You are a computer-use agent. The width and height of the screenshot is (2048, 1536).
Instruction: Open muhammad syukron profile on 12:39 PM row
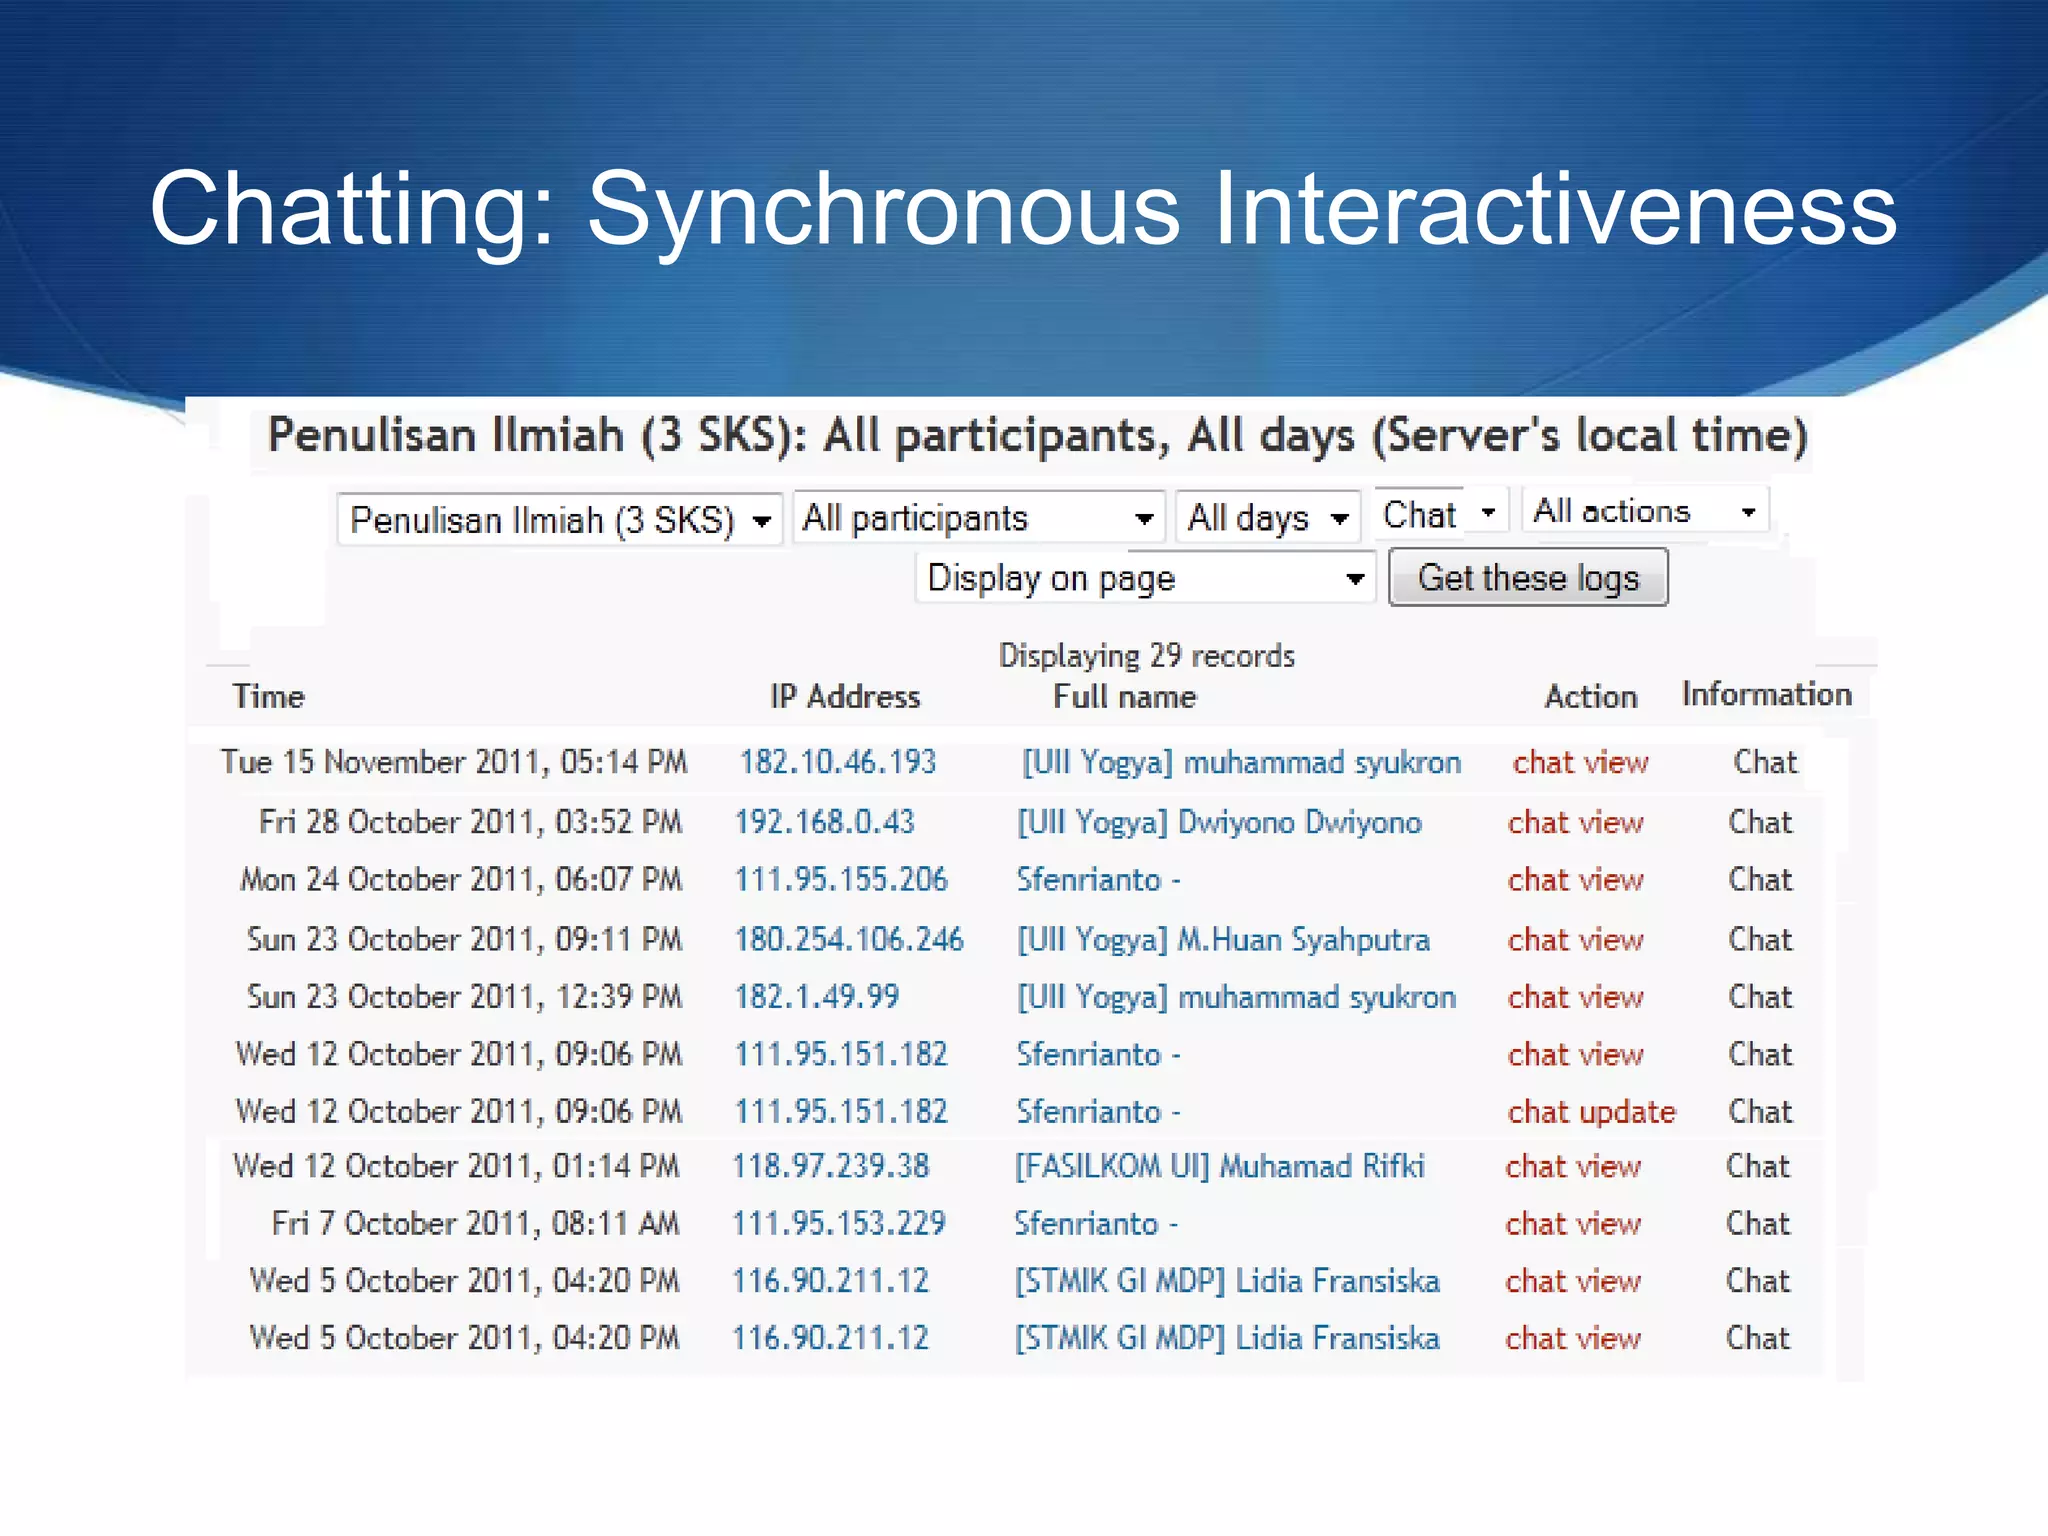[1236, 998]
